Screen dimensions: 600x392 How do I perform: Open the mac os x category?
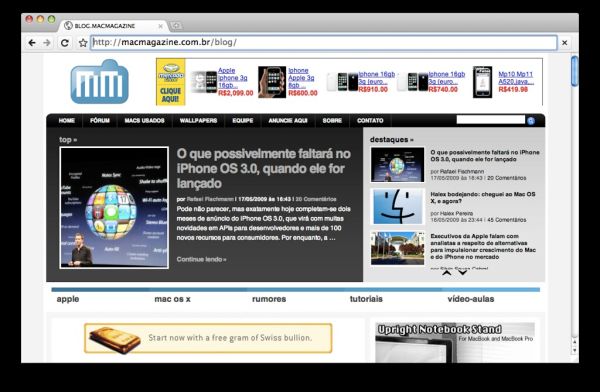coord(172,299)
